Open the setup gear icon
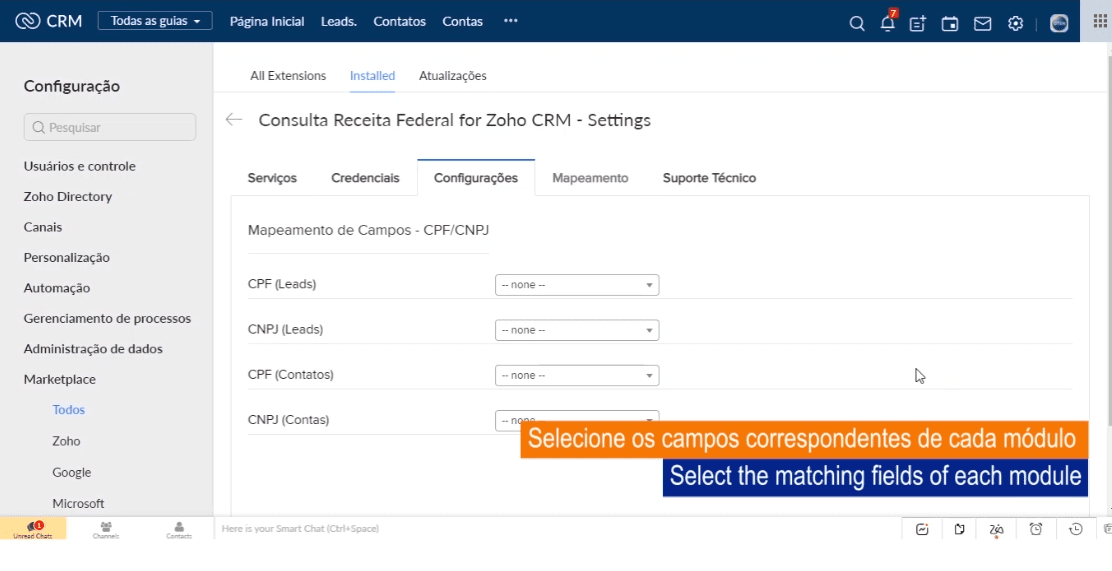The width and height of the screenshot is (1112, 571). point(1015,24)
